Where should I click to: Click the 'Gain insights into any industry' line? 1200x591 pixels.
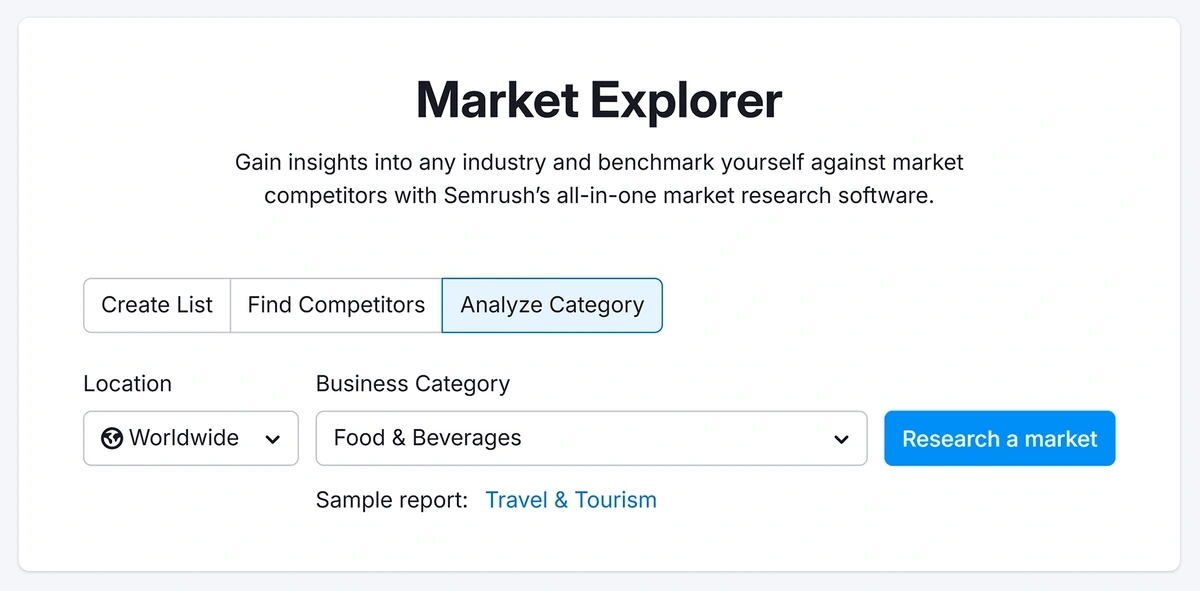pos(599,162)
